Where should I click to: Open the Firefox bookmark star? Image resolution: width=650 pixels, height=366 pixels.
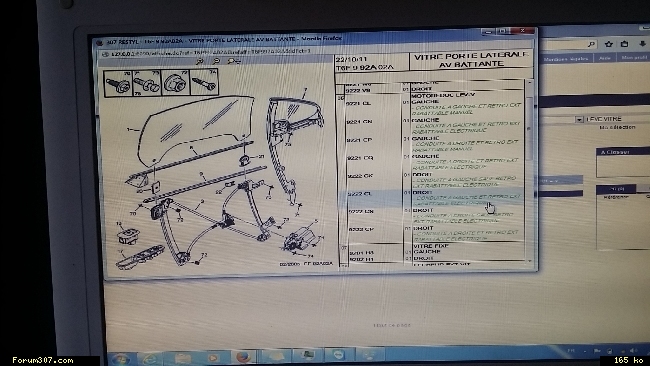[608, 44]
